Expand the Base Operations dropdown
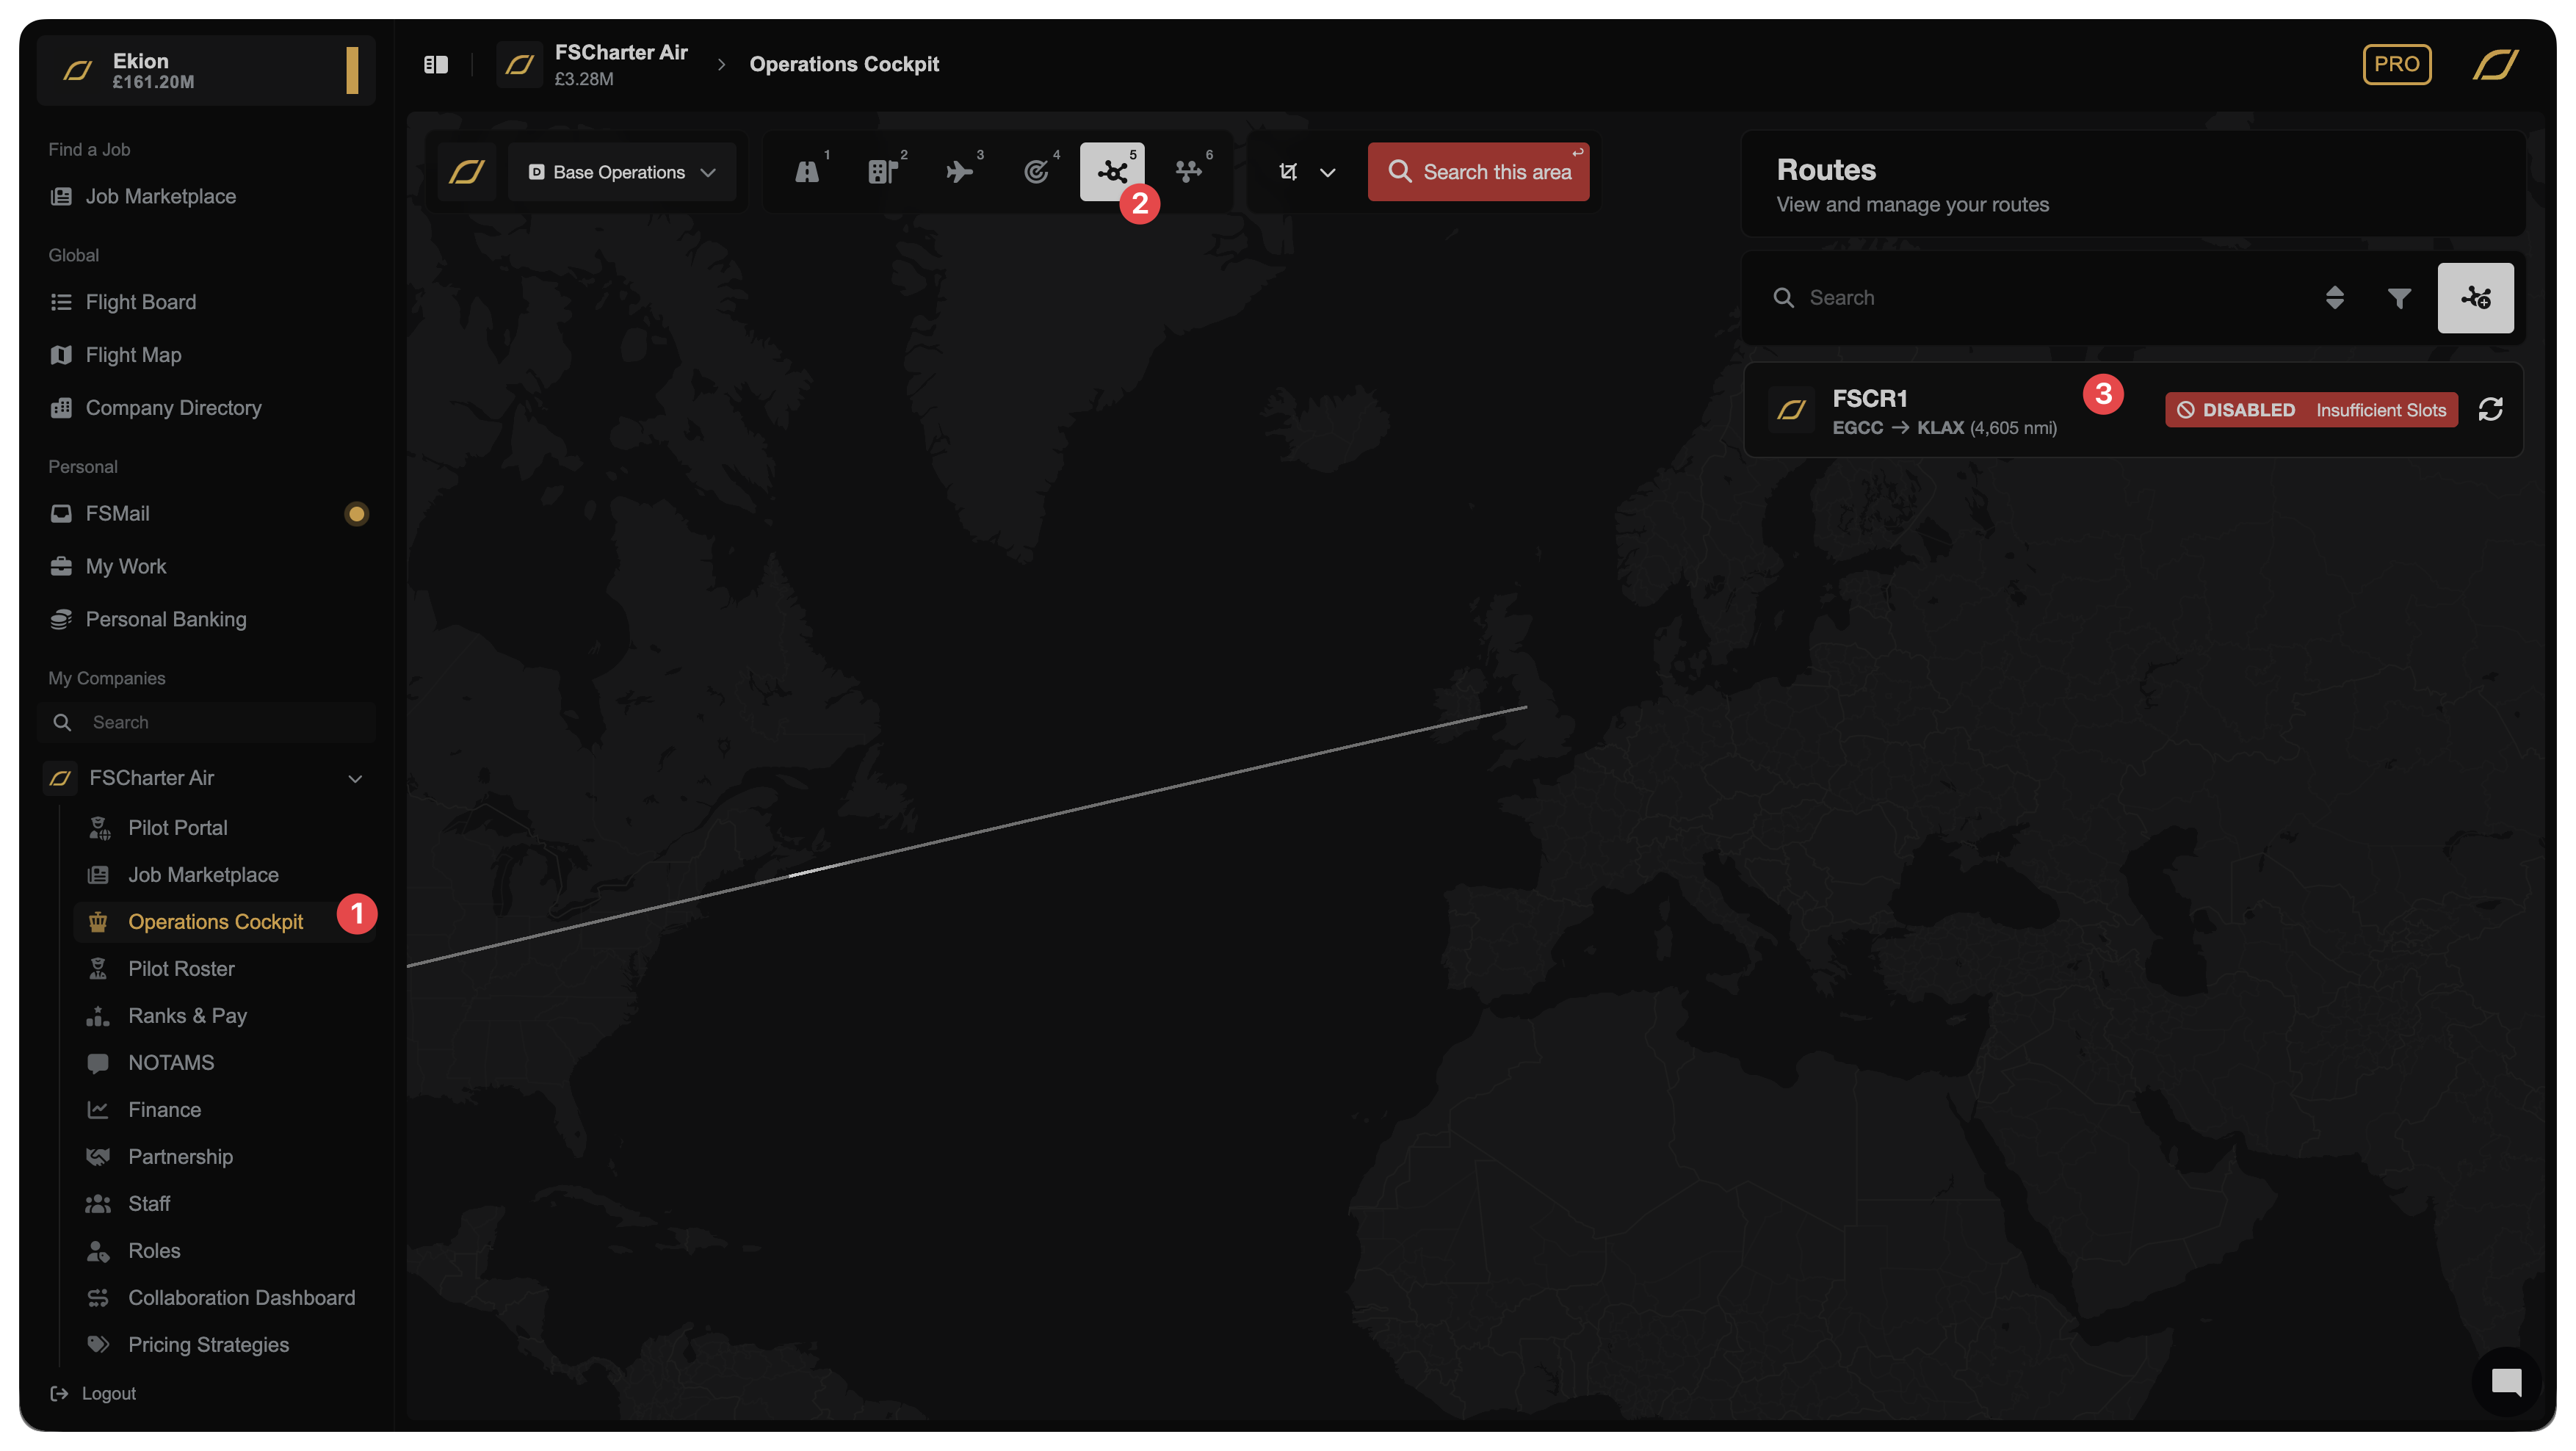The image size is (2576, 1451). pos(622,172)
